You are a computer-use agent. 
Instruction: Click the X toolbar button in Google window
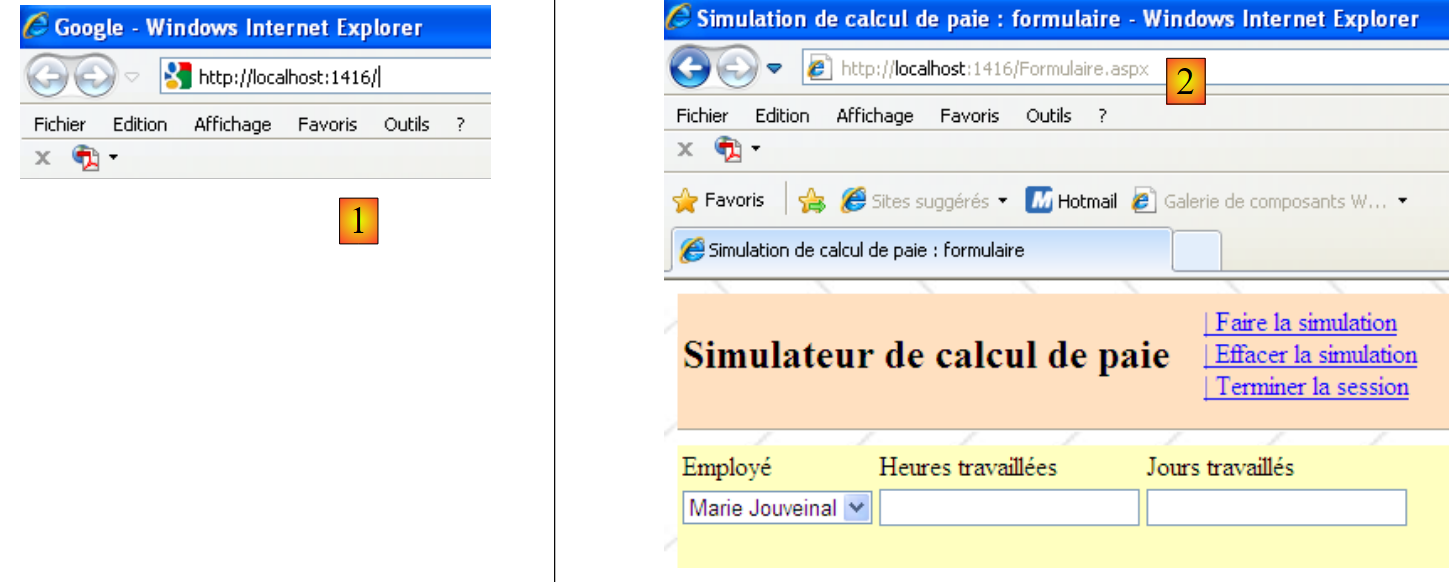tap(44, 158)
